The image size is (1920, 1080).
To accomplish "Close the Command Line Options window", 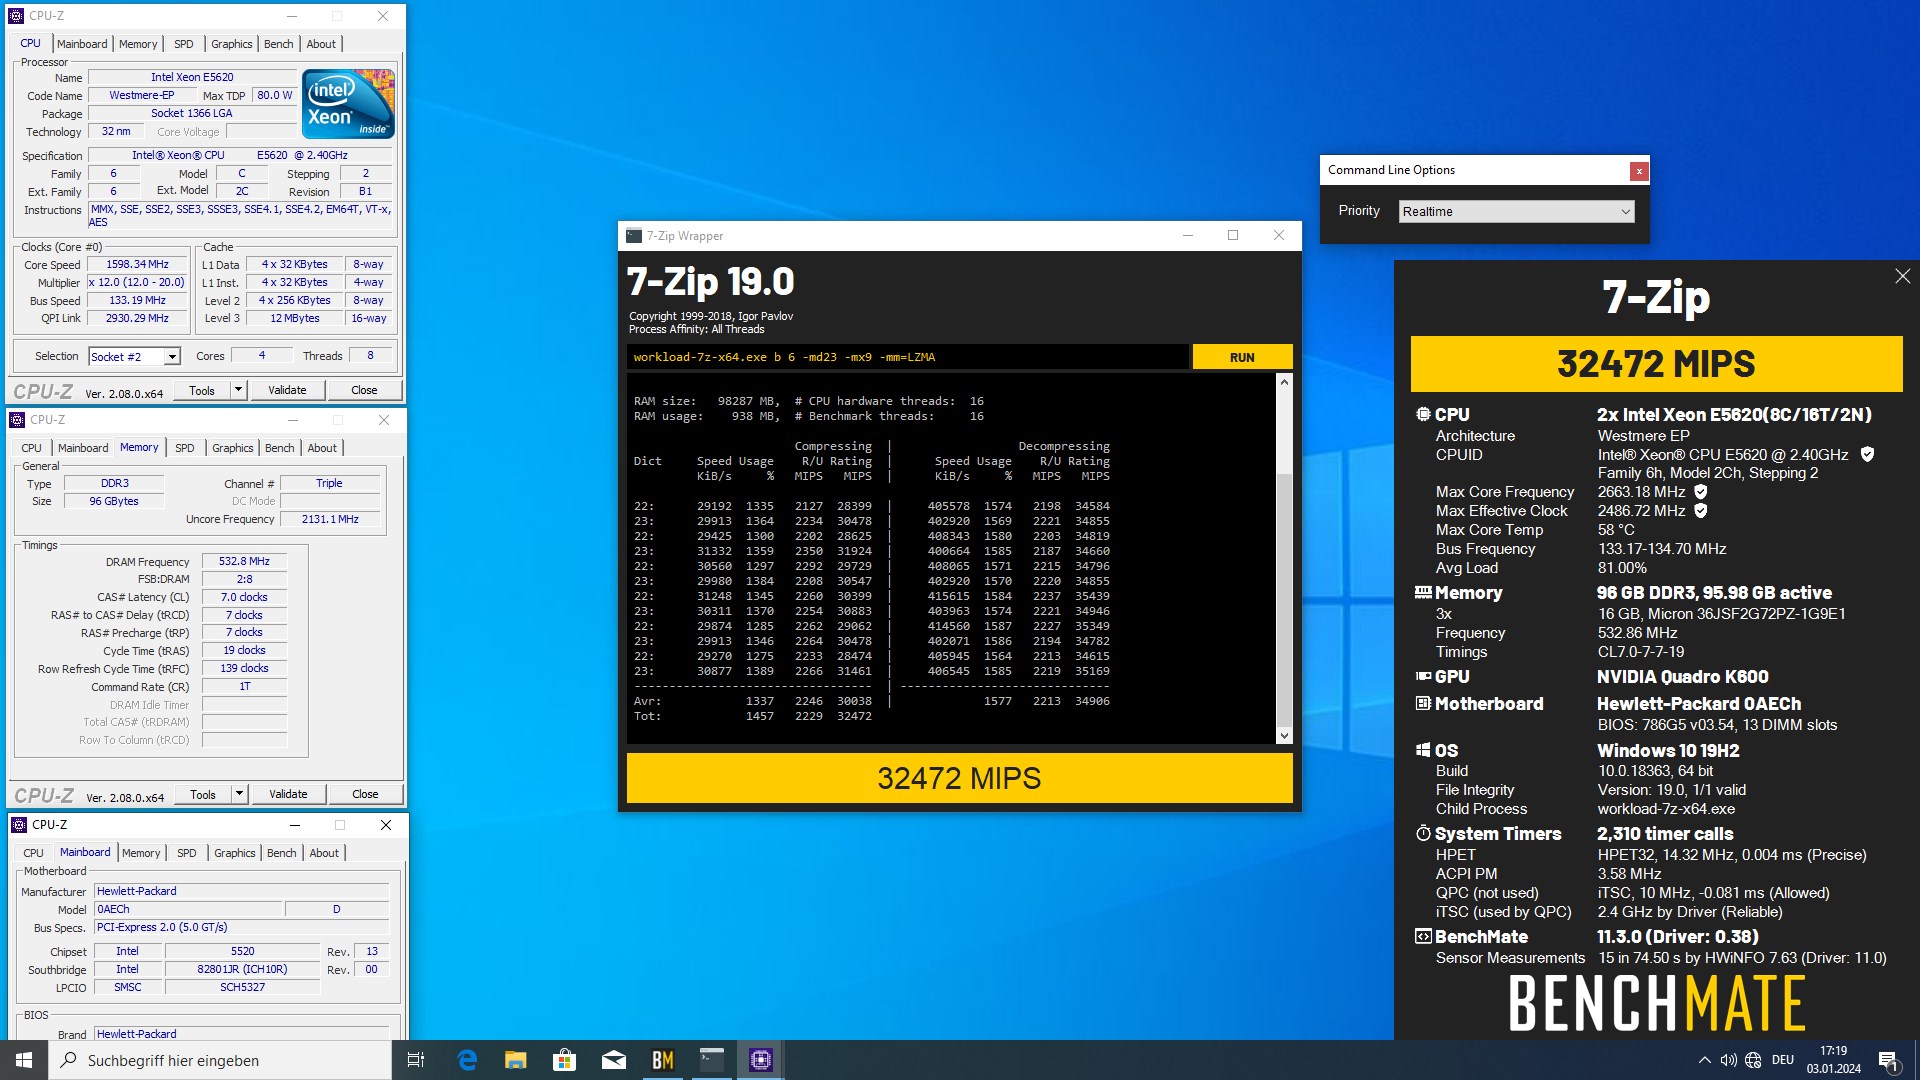I will pyautogui.click(x=1639, y=171).
